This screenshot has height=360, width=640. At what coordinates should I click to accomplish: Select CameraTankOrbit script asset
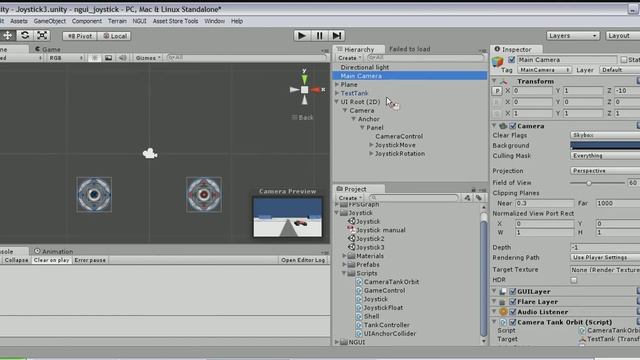pos(387,282)
